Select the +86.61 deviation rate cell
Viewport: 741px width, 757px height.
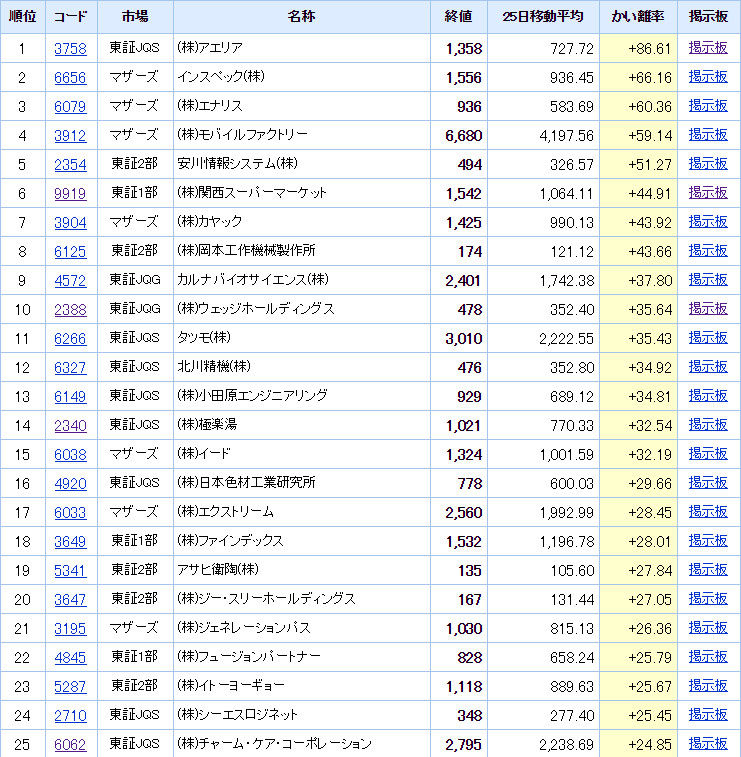pyautogui.click(x=638, y=48)
